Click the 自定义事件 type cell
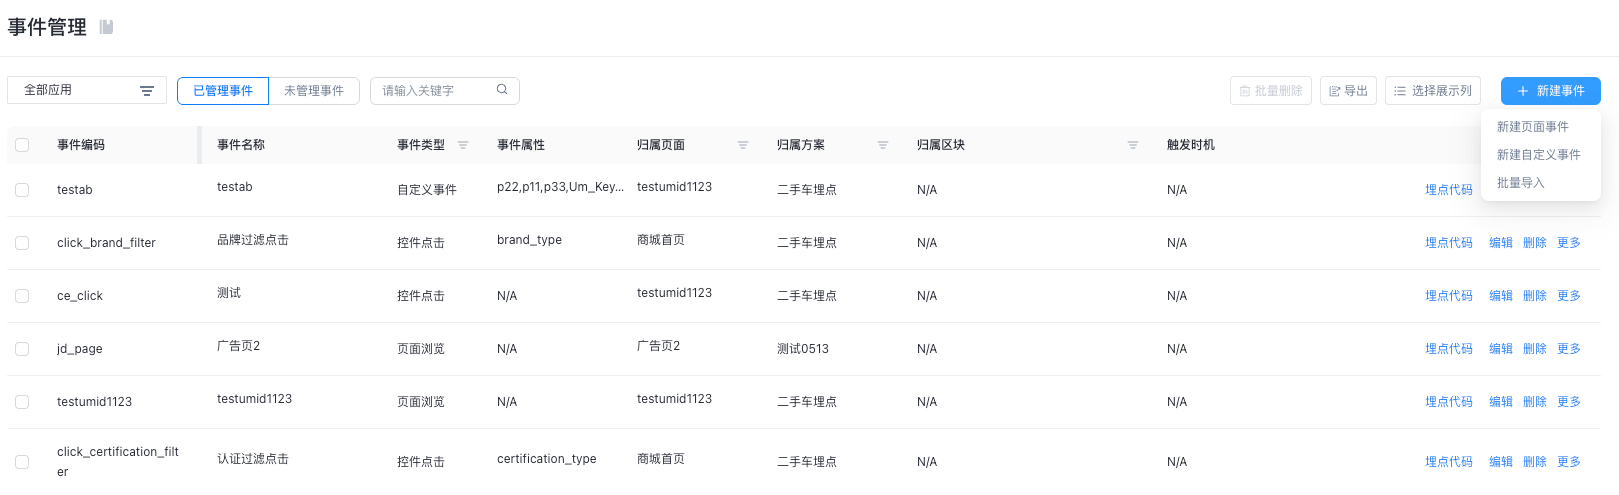 tap(427, 190)
